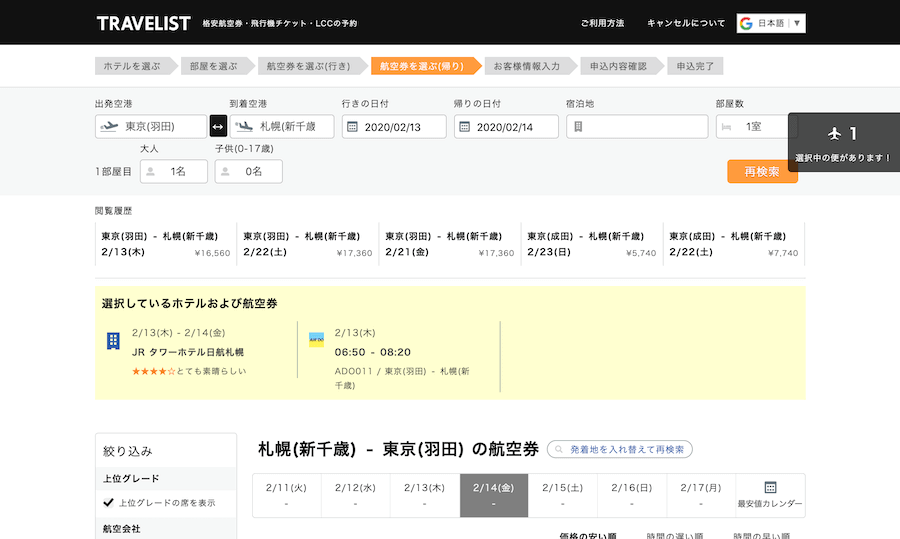900x539 pixels.
Task: Go to ホテルを選ぶ step
Action: (135, 66)
